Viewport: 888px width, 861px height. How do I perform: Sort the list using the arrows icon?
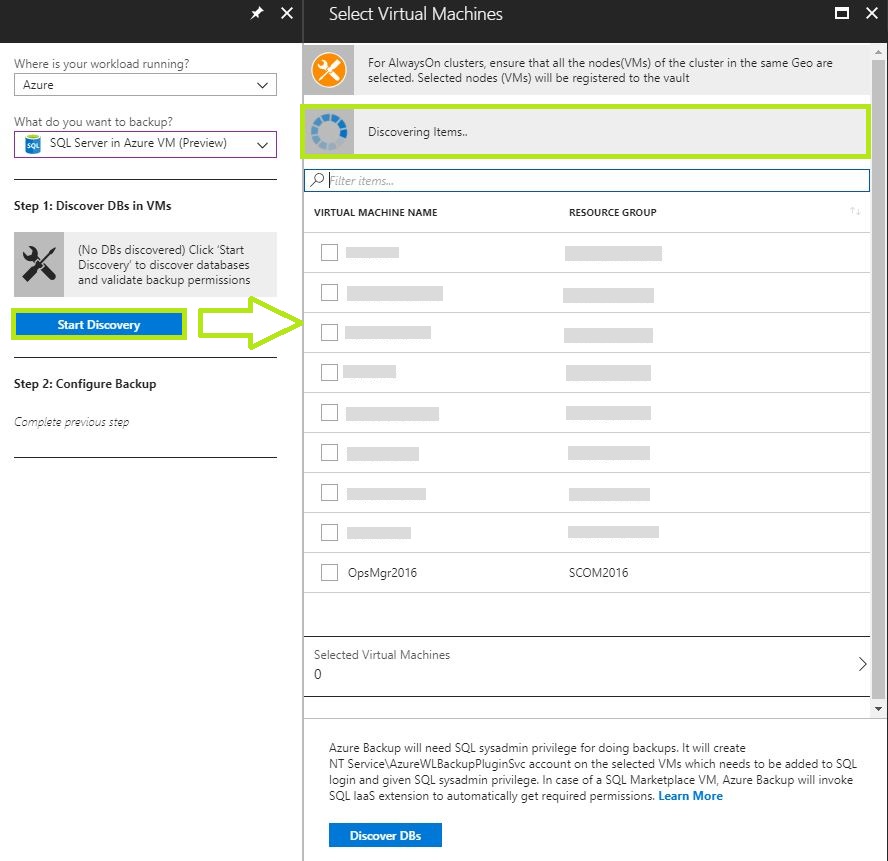point(855,211)
